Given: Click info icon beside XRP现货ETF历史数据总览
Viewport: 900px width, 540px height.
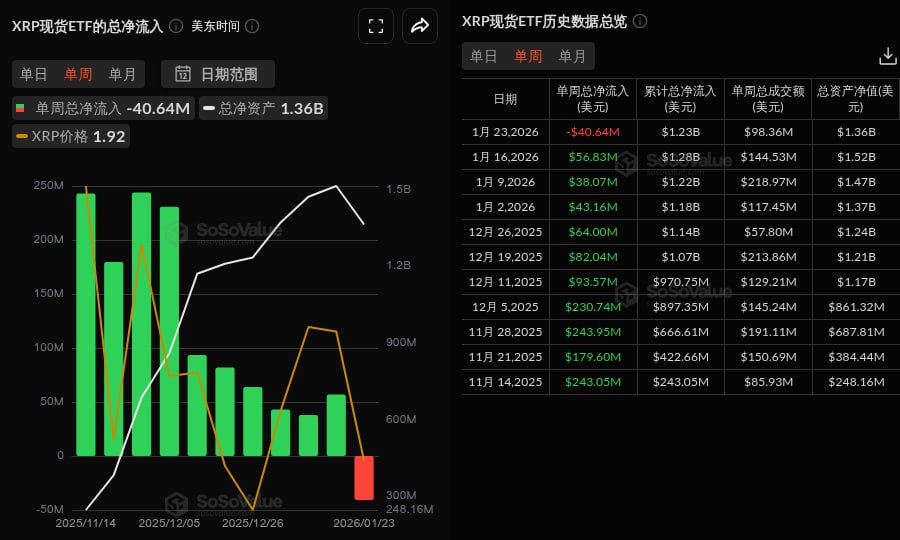Looking at the screenshot, I should [640, 21].
